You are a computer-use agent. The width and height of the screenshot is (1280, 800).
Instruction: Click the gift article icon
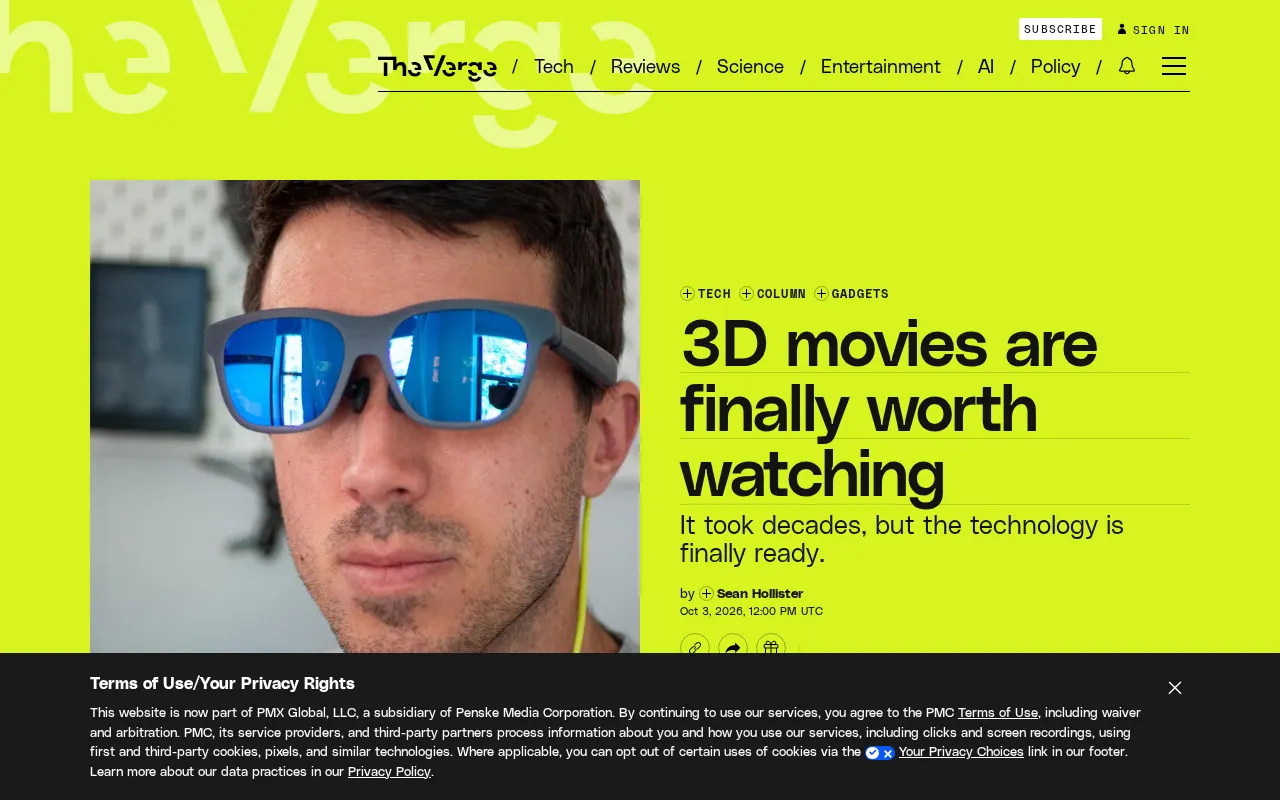771,648
